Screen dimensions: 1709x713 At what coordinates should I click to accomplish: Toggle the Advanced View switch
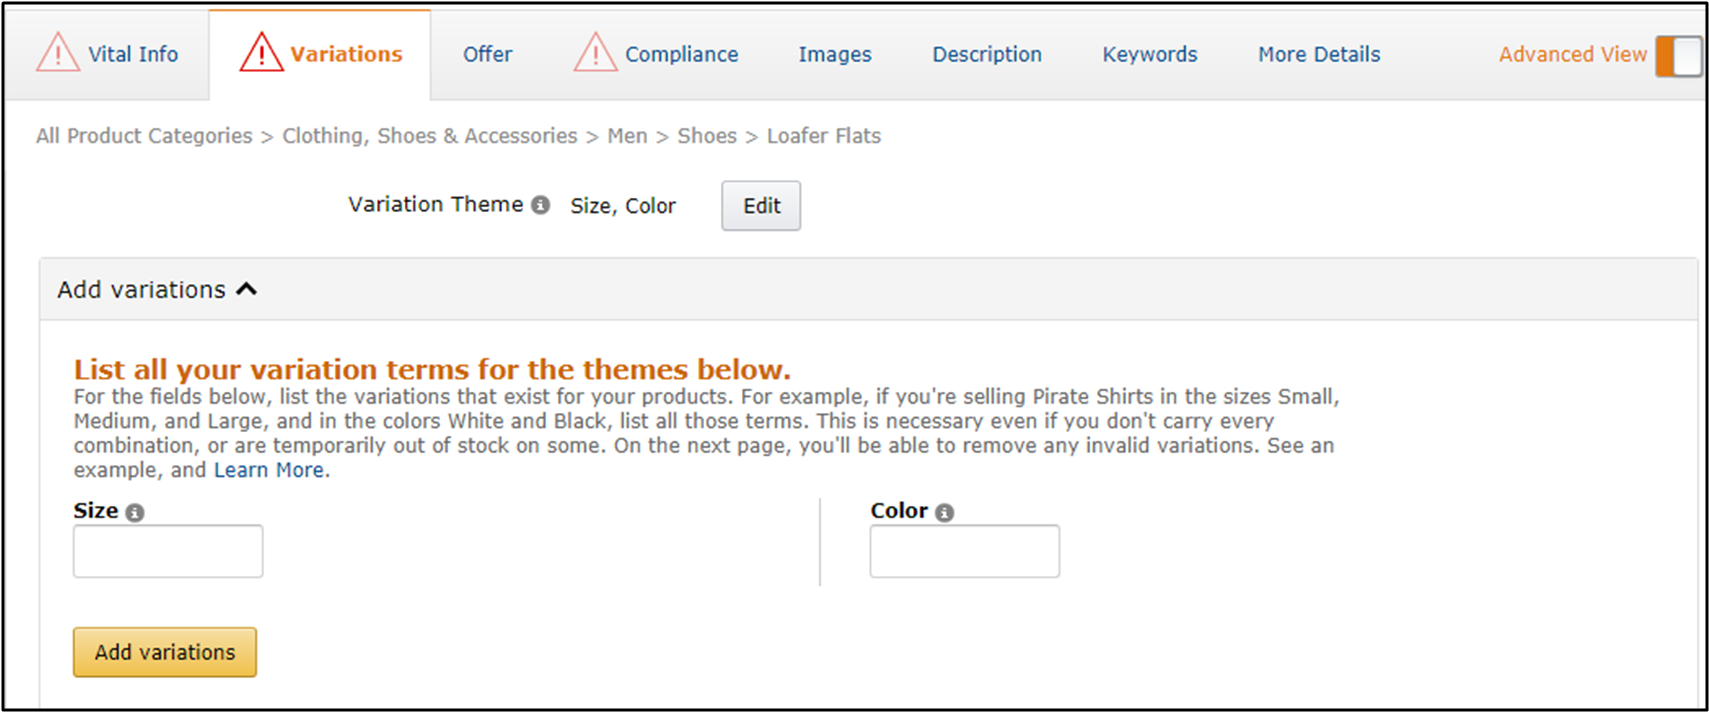1678,55
